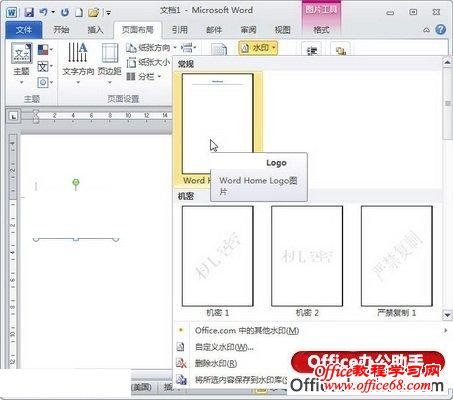Click the Undo icon in quick access toolbar
The height and width of the screenshot is (400, 453).
pyautogui.click(x=43, y=13)
